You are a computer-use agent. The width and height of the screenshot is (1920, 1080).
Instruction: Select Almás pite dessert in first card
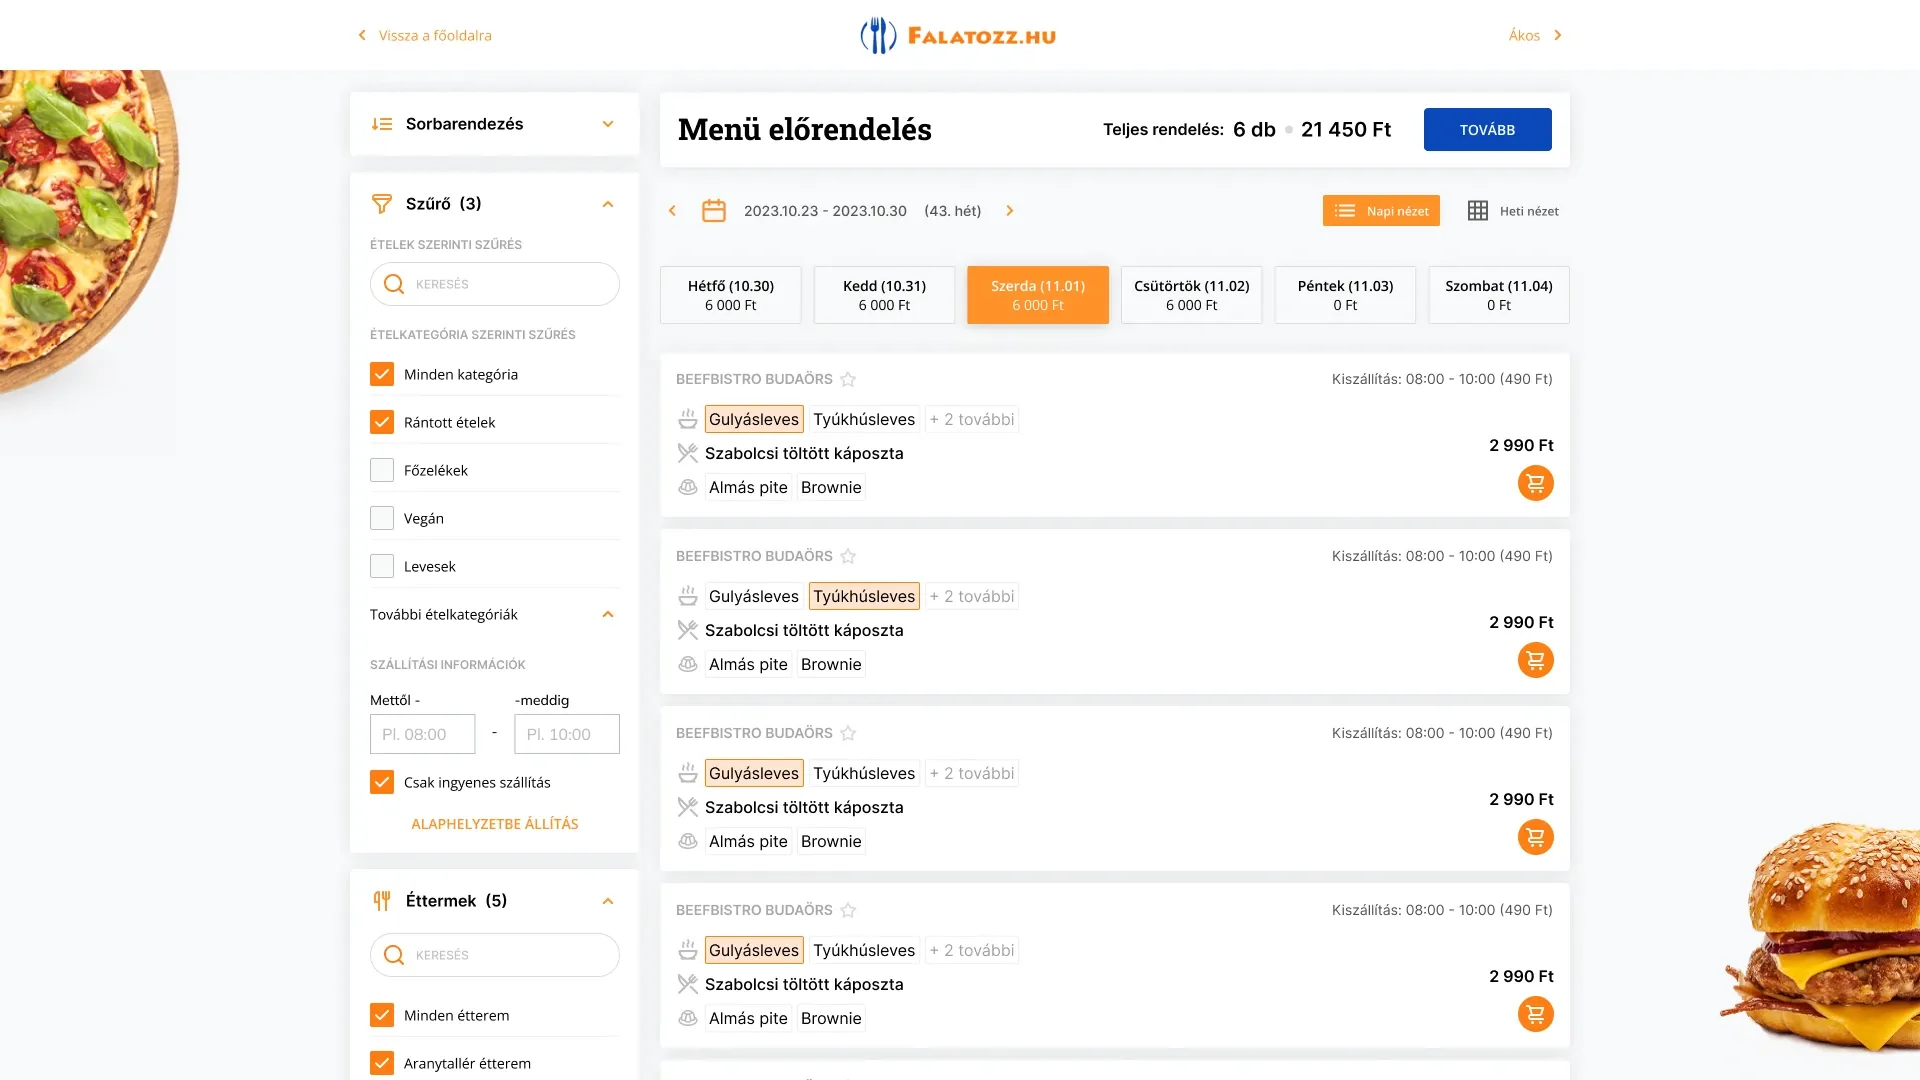pyautogui.click(x=748, y=487)
